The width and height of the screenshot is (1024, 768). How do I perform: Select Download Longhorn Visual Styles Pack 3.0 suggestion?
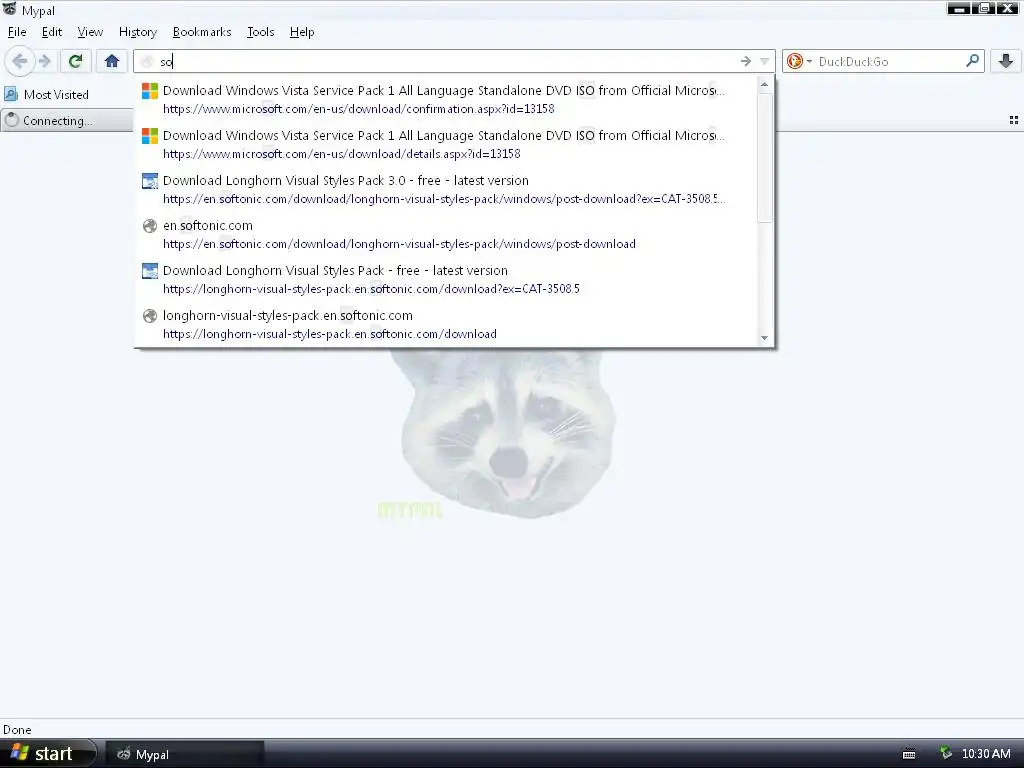(x=445, y=189)
